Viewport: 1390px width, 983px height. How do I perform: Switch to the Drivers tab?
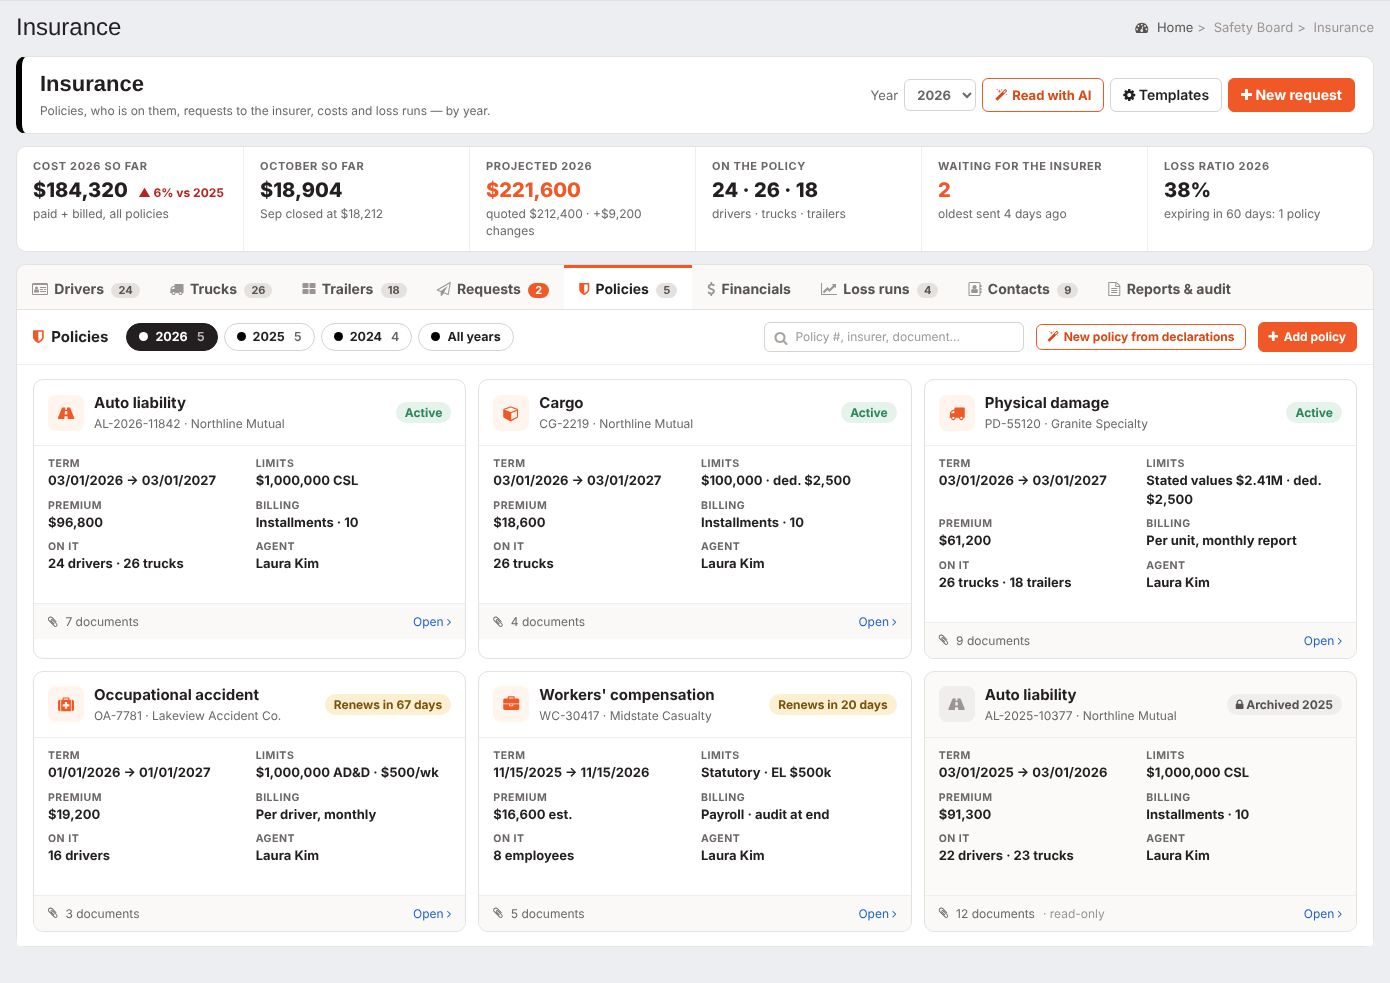[x=86, y=289]
